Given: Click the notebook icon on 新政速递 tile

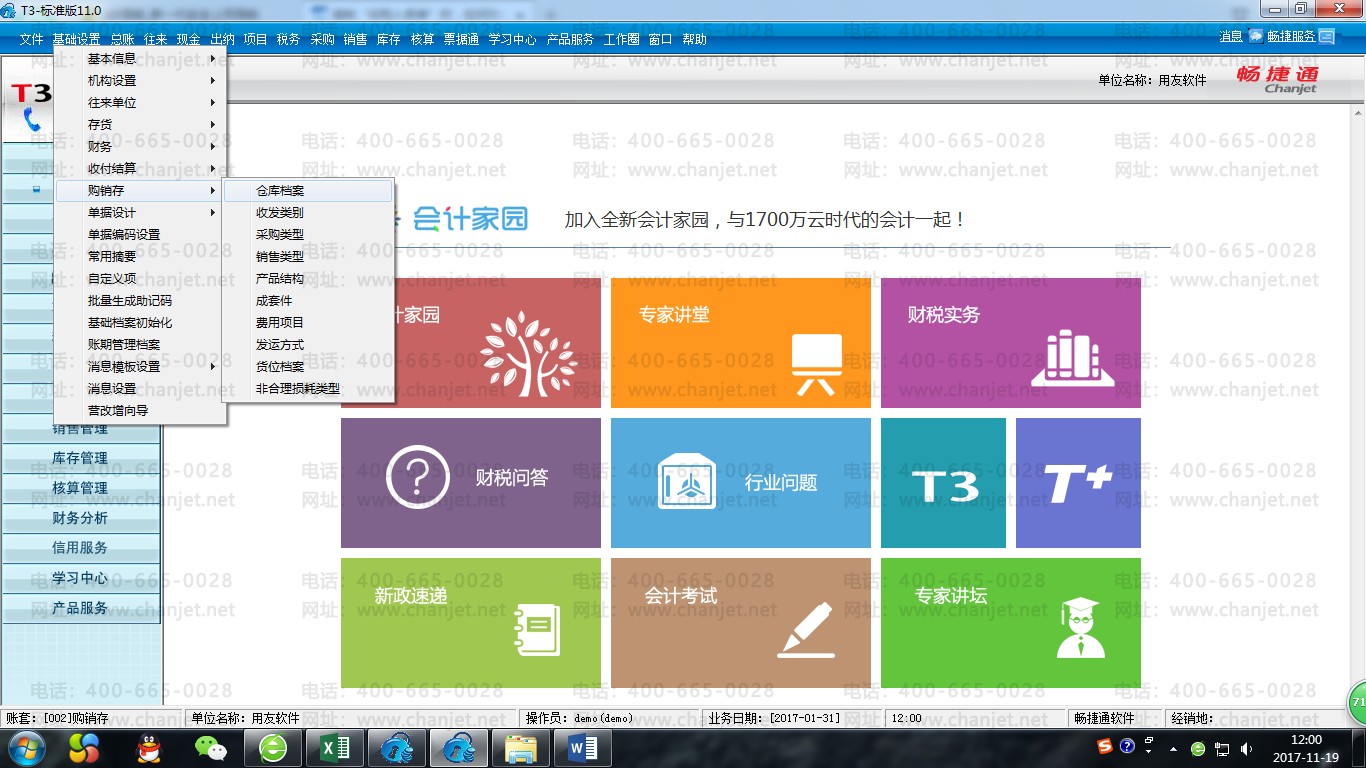Looking at the screenshot, I should [x=537, y=631].
